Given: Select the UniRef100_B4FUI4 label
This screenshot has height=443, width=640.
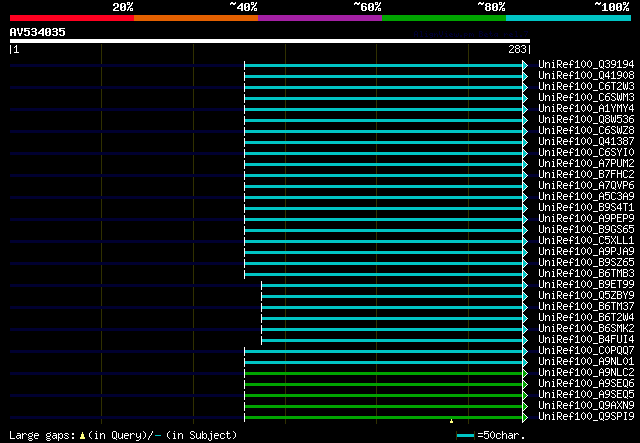Looking at the screenshot, I should coord(586,340).
